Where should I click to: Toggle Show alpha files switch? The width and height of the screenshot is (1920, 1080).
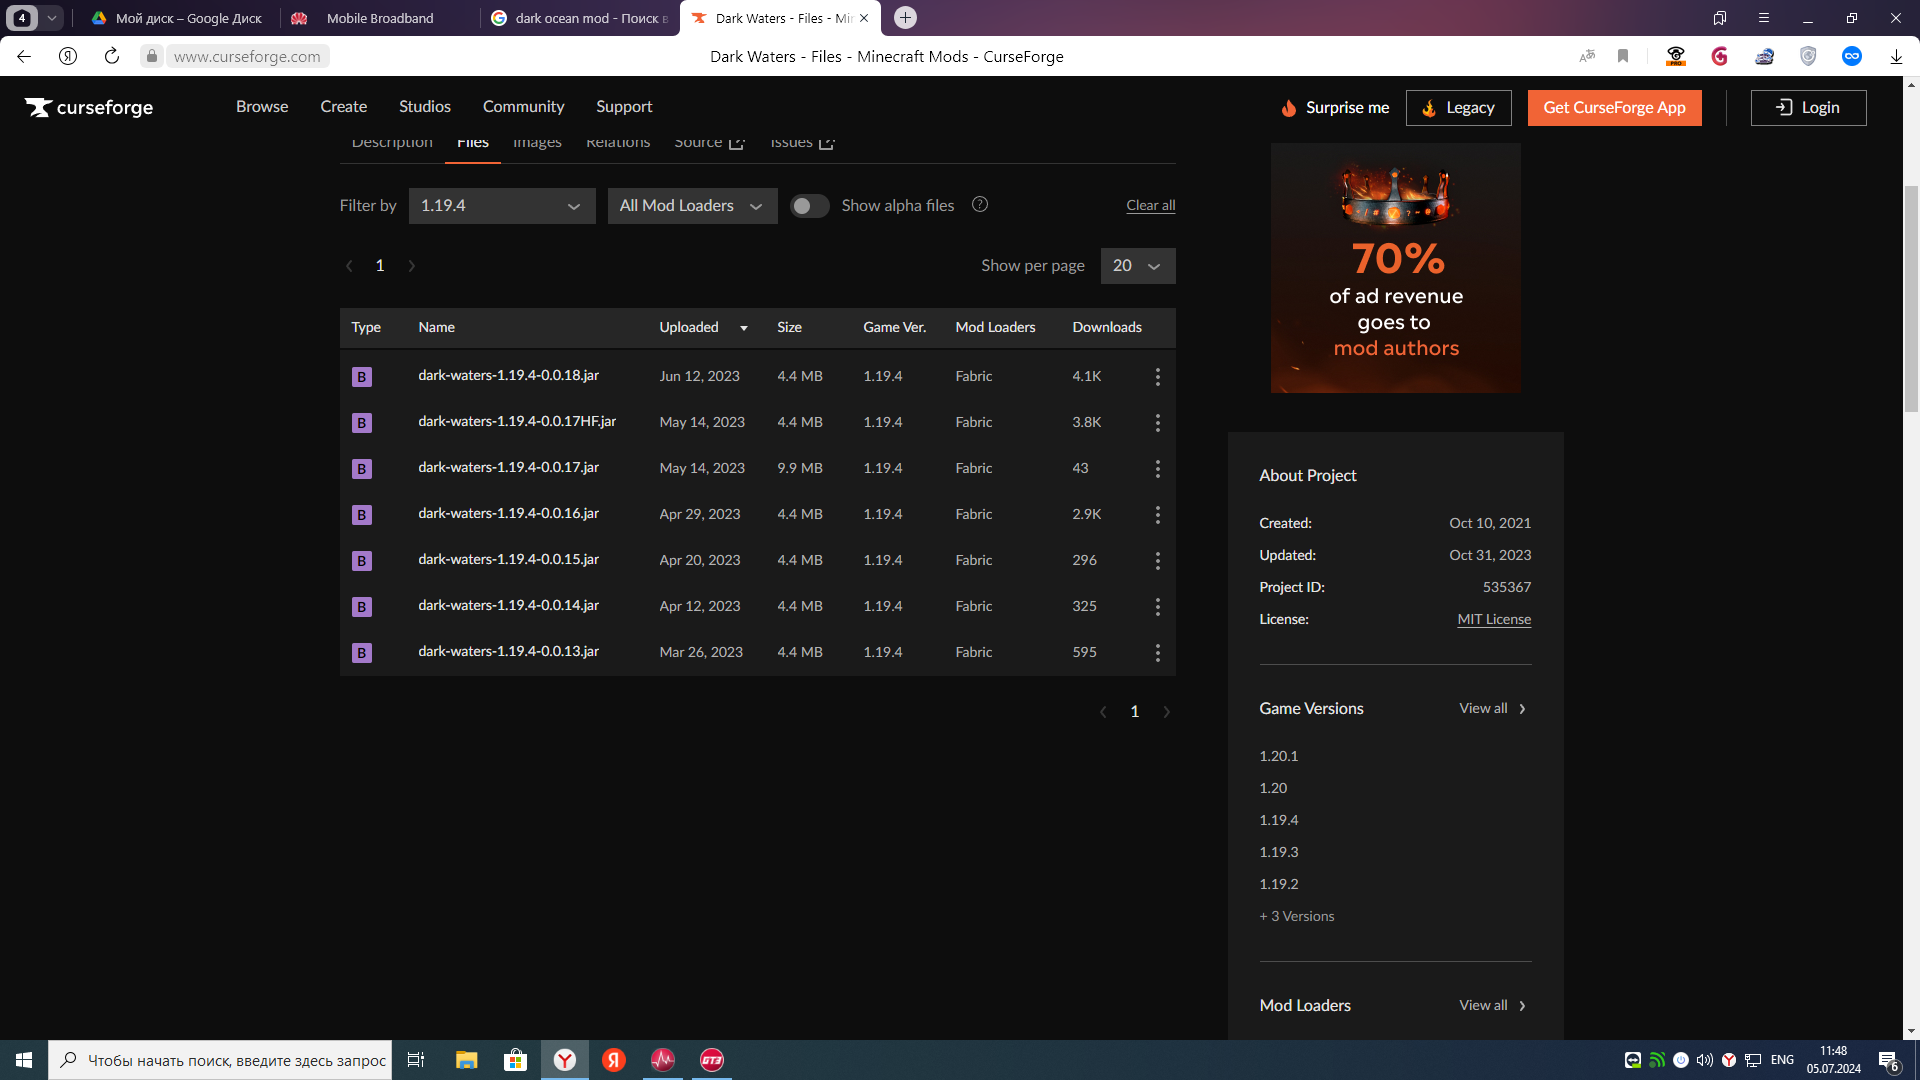point(809,206)
